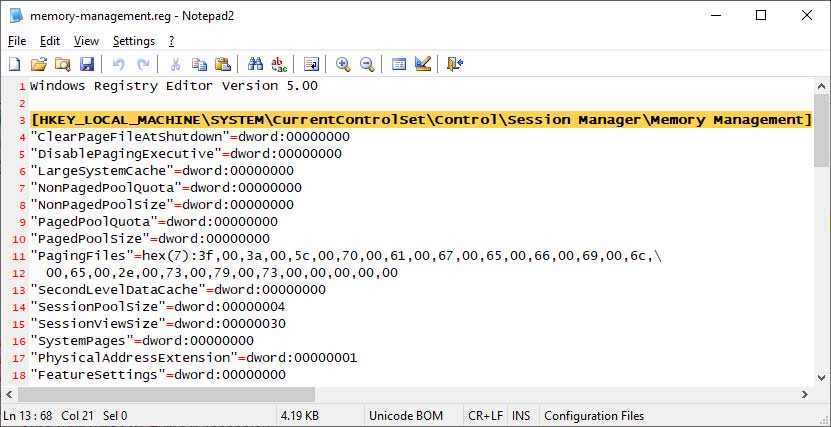
Task: Toggle word wrap toolbar button
Action: (311, 64)
